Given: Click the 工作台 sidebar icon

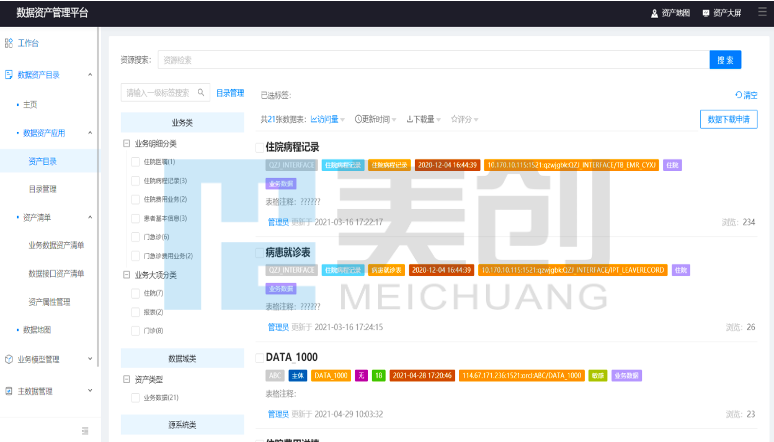Looking at the screenshot, I should [9, 43].
